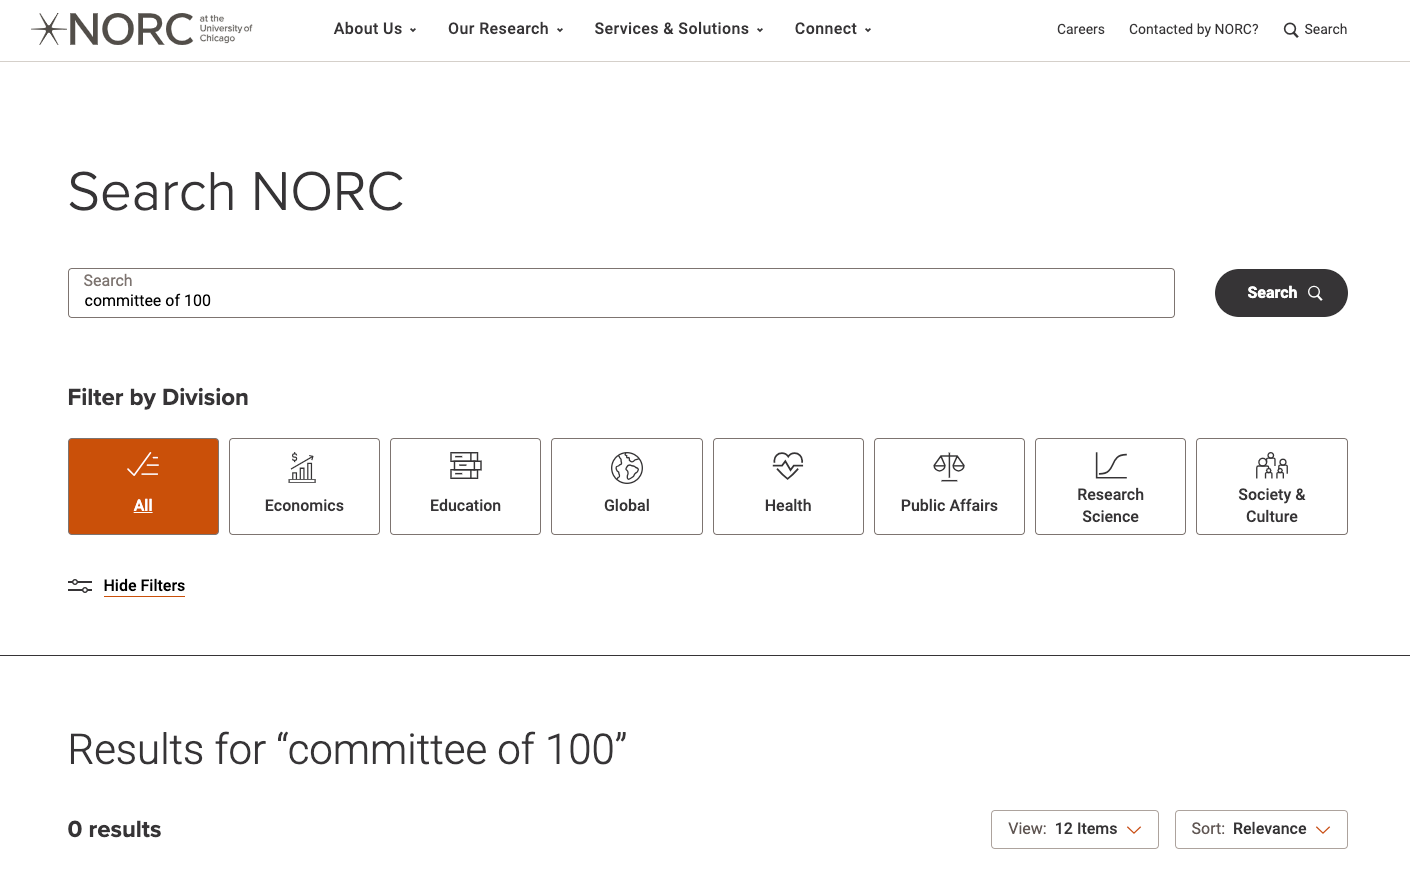
Task: Filter by Health division
Action: [x=788, y=486]
